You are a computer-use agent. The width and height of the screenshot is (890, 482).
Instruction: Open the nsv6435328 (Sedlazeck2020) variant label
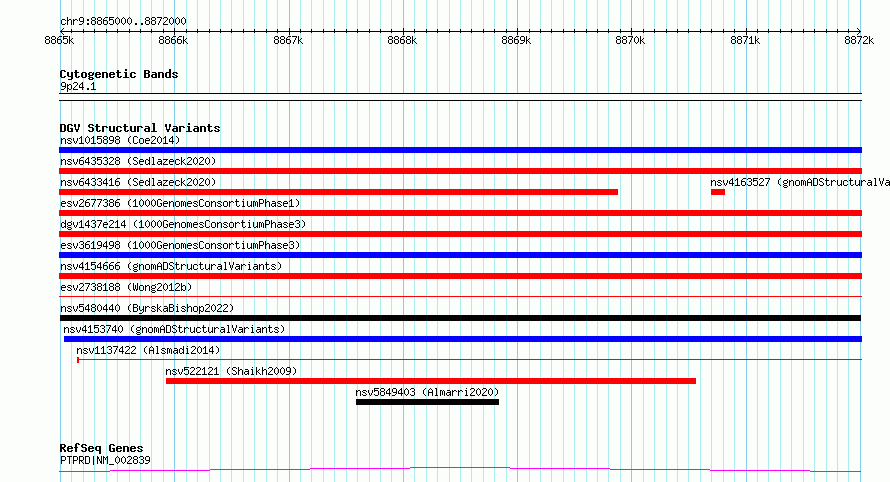point(138,161)
